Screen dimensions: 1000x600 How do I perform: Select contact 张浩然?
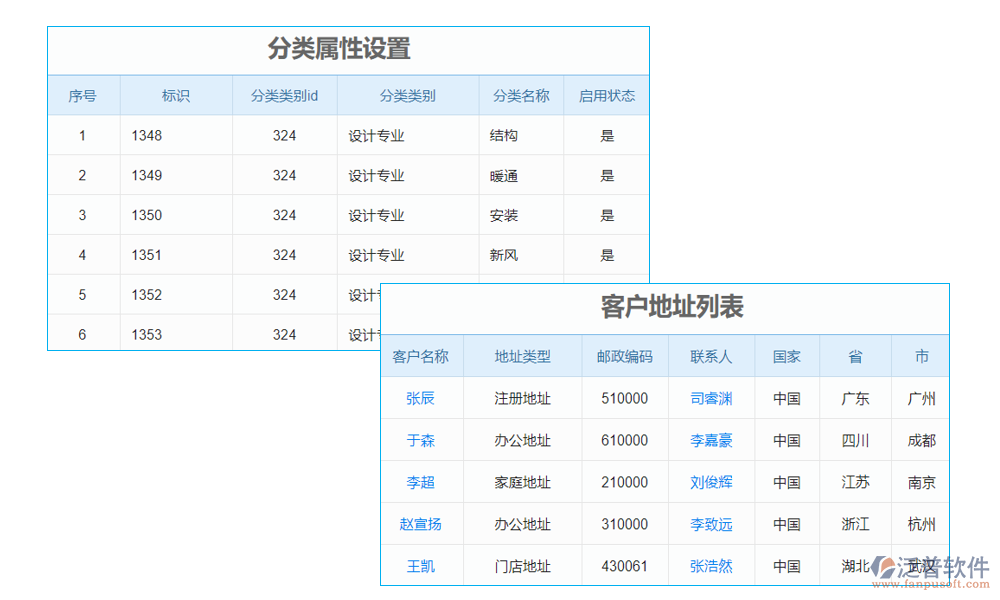pos(711,566)
